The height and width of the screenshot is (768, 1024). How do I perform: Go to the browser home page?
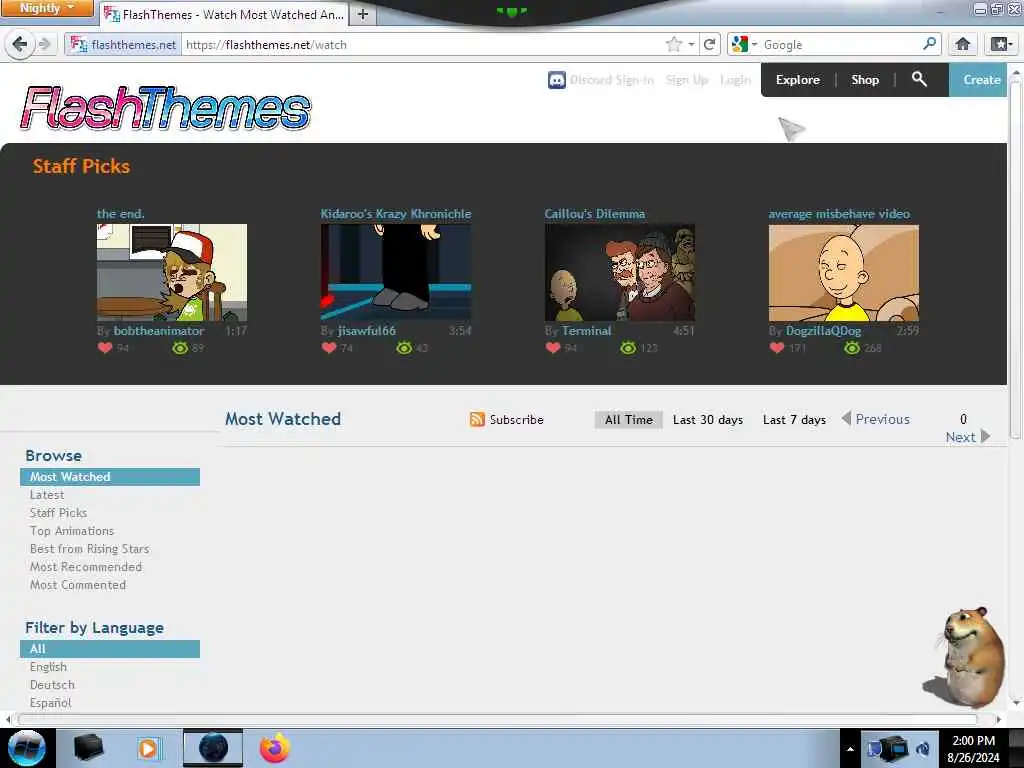963,44
